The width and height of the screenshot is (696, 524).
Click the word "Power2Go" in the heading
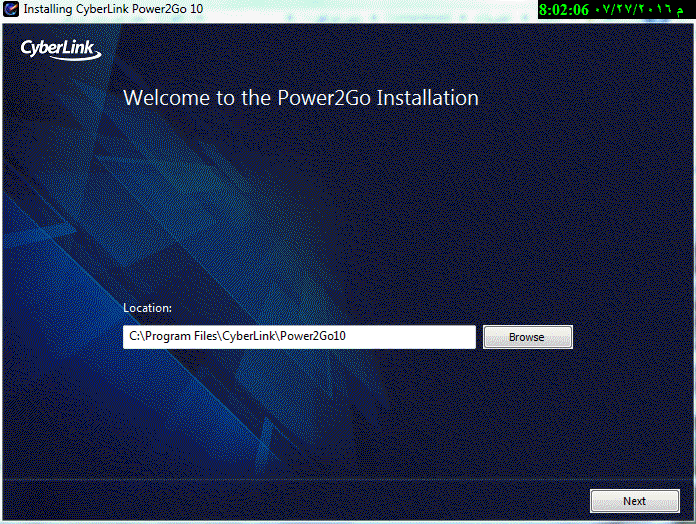pos(323,98)
